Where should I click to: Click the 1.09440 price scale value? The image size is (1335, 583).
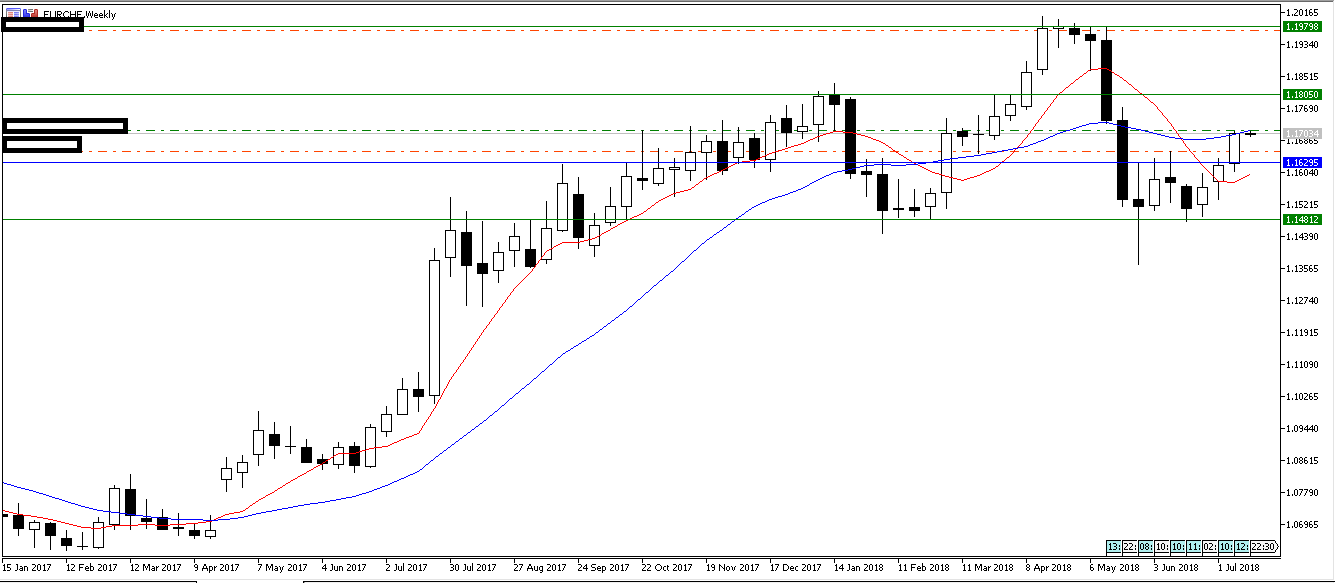pyautogui.click(x=1304, y=429)
